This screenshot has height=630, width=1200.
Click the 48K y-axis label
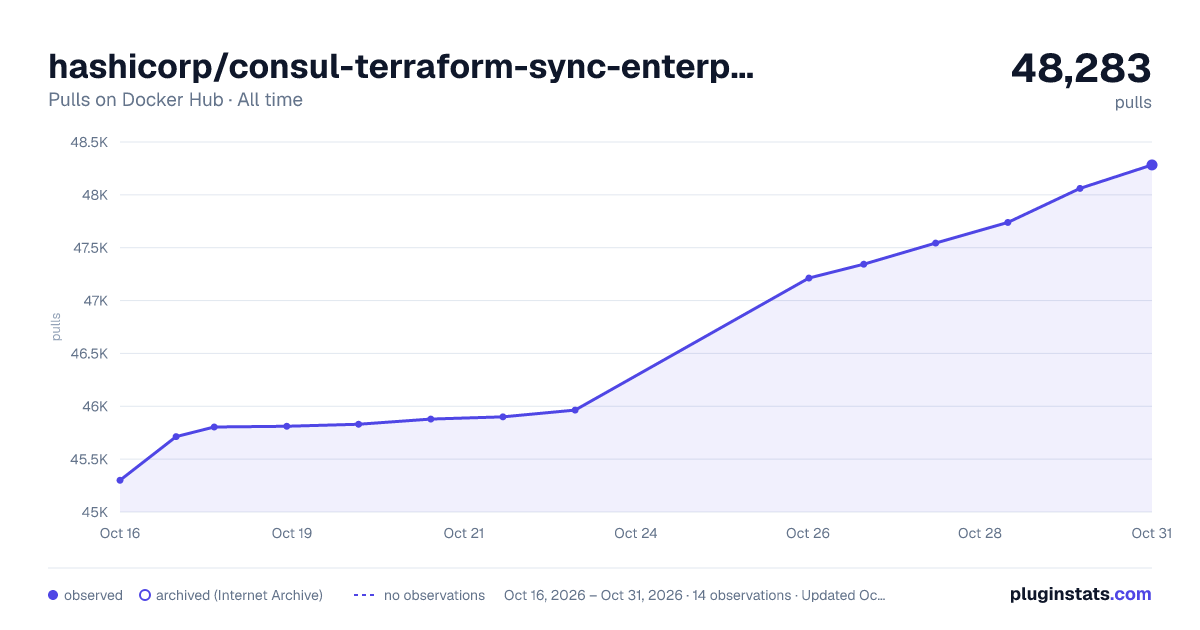tap(94, 195)
